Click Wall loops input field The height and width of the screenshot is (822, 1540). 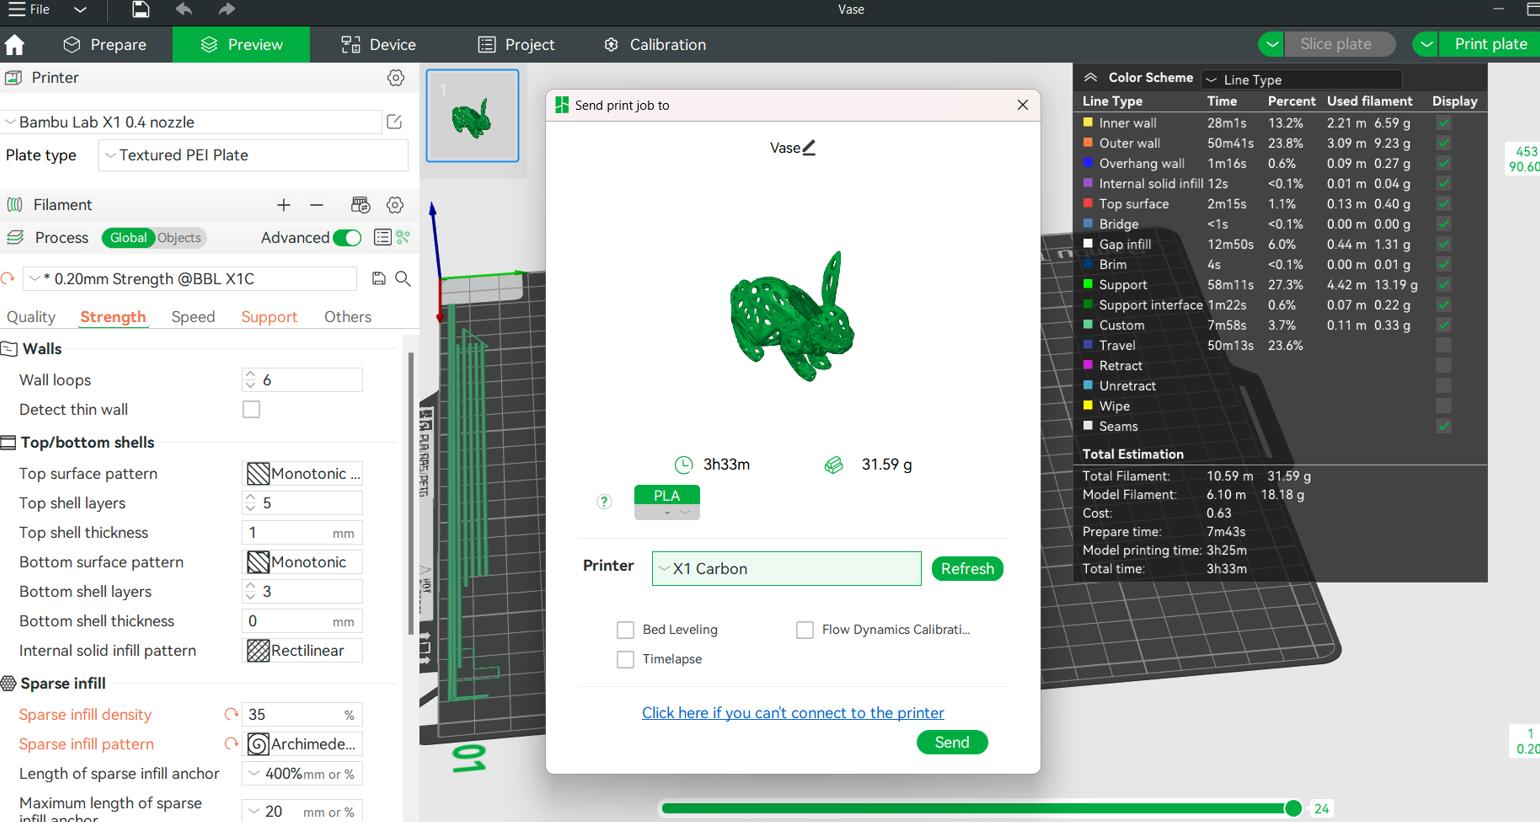302,380
